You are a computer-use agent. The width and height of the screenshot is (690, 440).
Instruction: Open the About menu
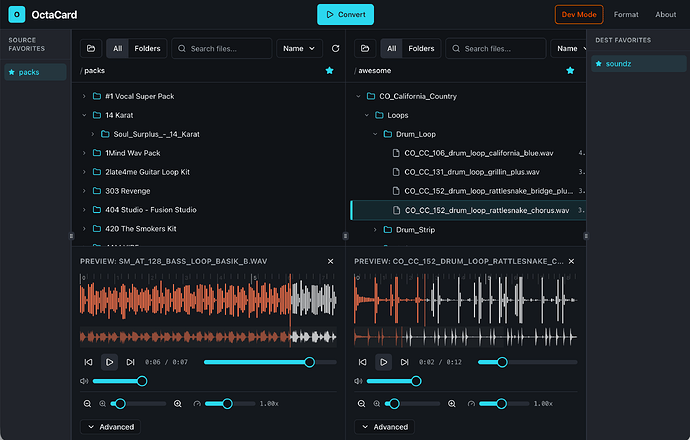point(665,14)
